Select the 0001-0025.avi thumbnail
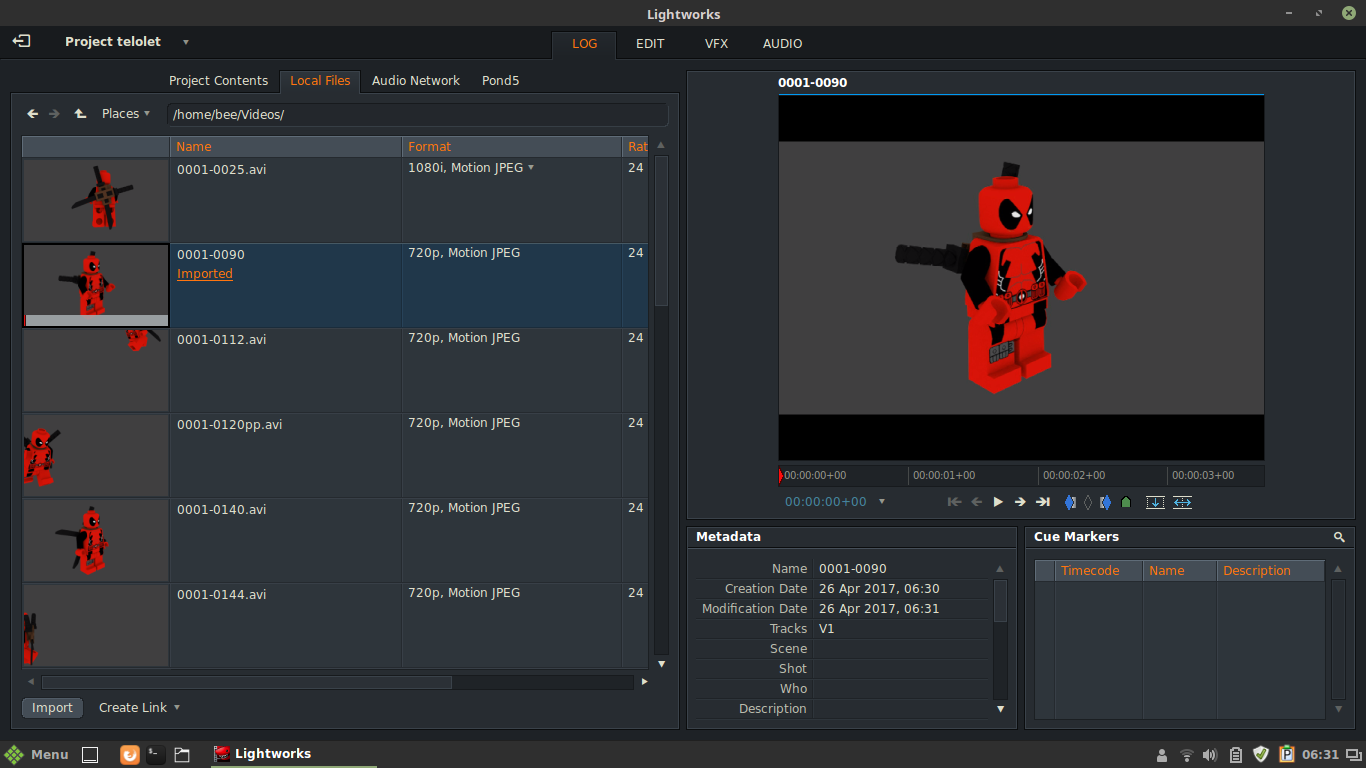 (96, 200)
